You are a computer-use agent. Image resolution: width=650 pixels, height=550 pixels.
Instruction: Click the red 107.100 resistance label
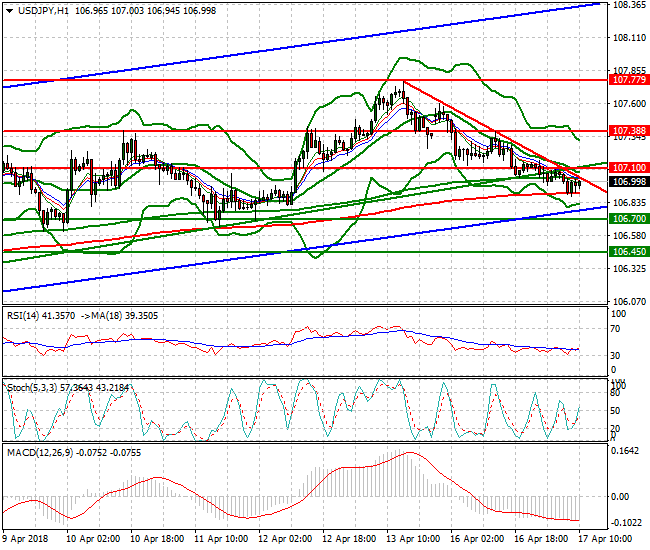click(x=629, y=167)
